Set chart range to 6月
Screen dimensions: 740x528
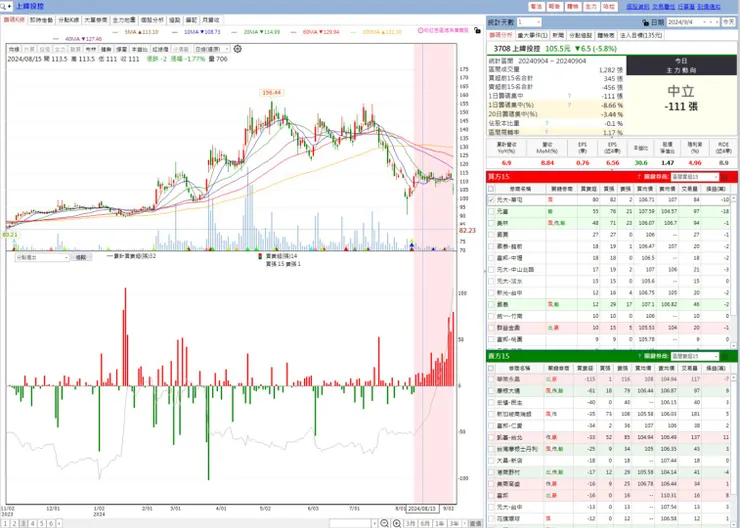coord(425,523)
